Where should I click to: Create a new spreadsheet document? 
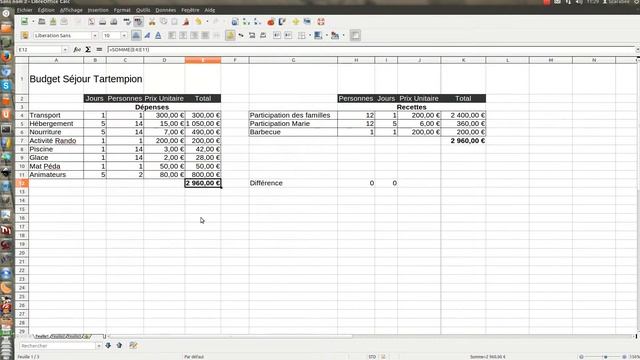(x=24, y=22)
